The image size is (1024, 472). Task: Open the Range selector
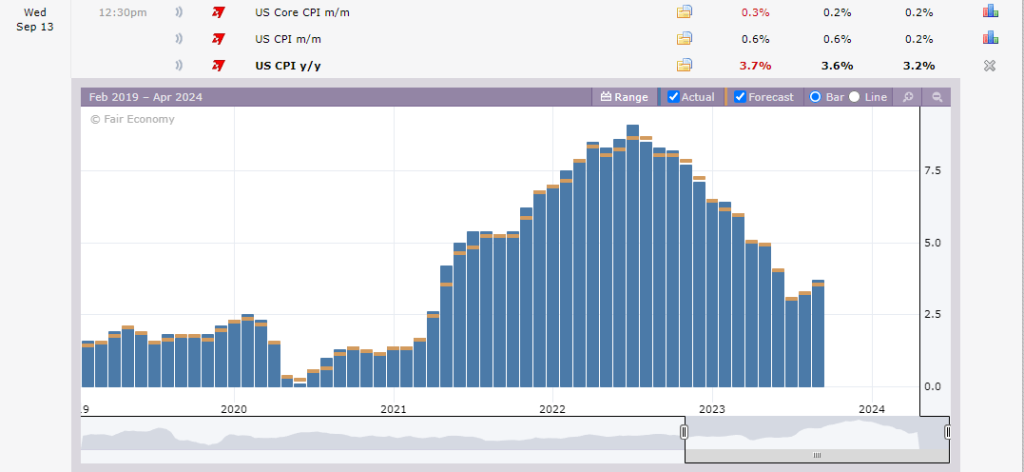click(x=624, y=97)
